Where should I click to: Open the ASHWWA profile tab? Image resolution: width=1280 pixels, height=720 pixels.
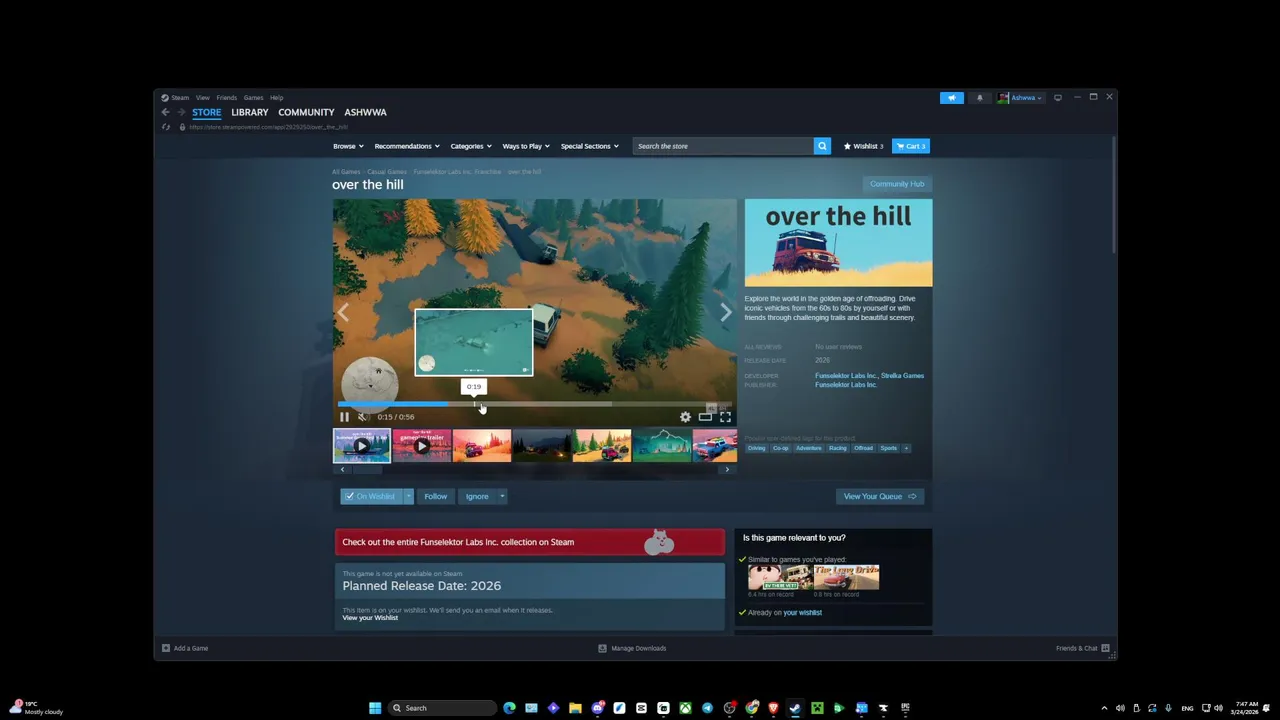pyautogui.click(x=365, y=112)
